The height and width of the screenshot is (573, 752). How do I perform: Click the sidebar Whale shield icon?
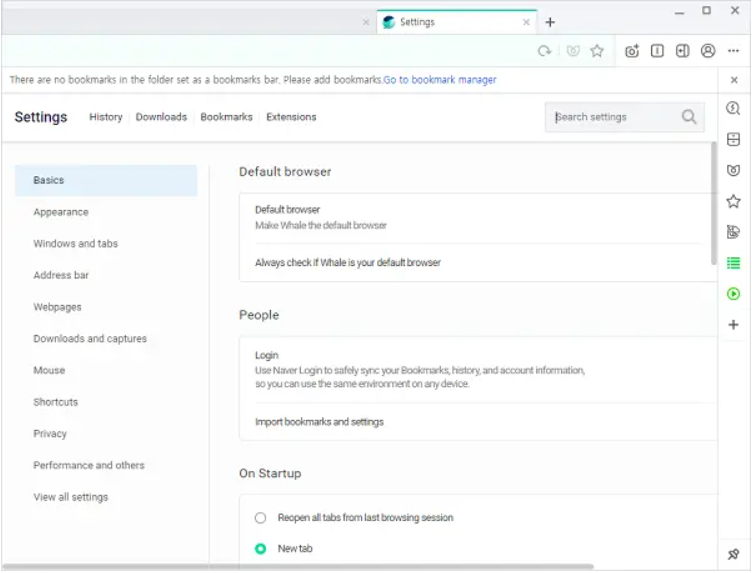tap(733, 170)
